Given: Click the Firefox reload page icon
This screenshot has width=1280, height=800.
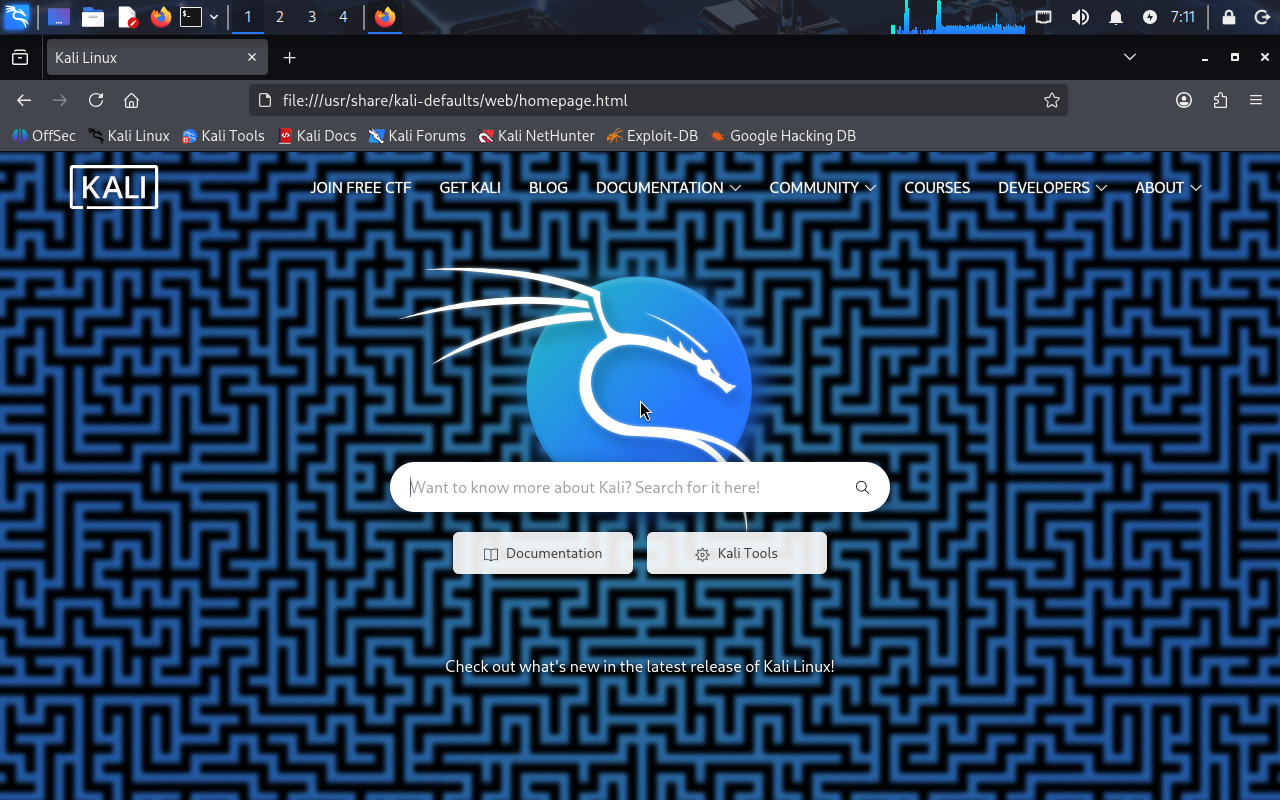Looking at the screenshot, I should pyautogui.click(x=96, y=100).
